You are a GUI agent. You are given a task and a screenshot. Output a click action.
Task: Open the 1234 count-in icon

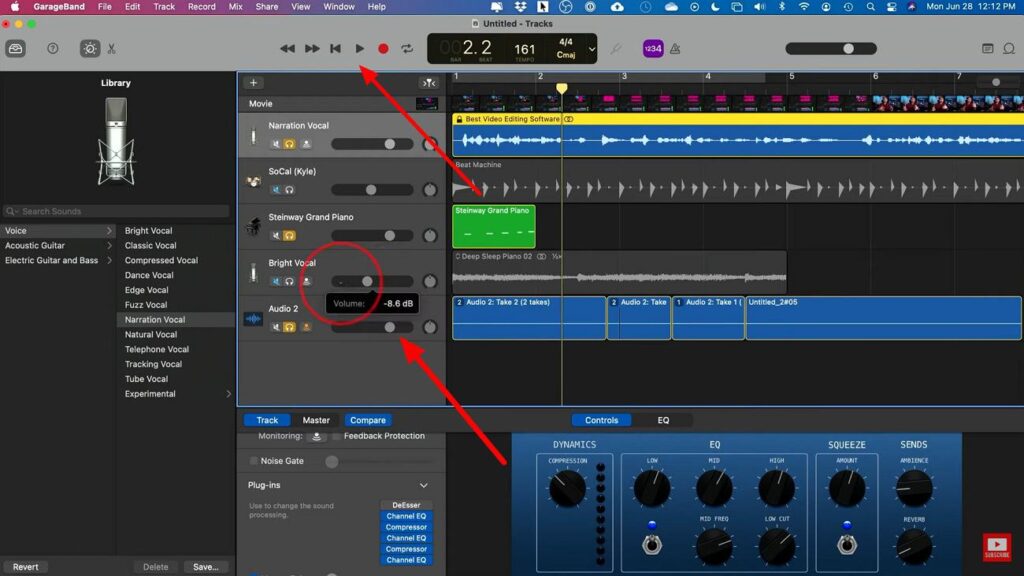651,48
